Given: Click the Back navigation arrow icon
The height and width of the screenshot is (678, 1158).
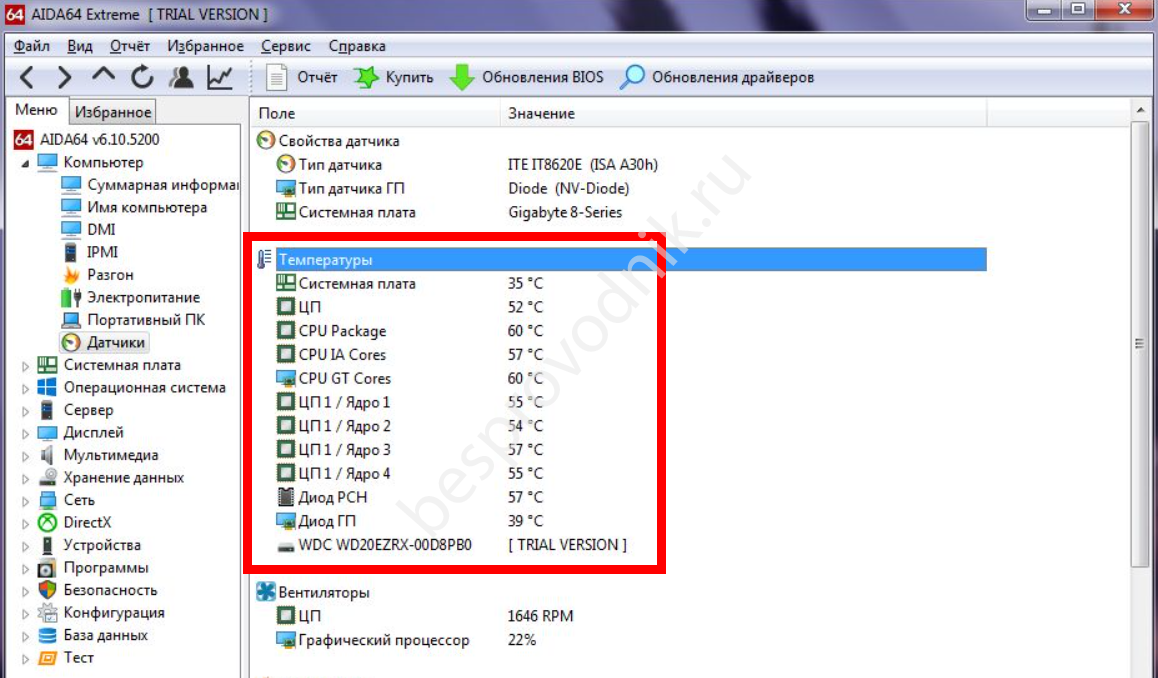Looking at the screenshot, I should coord(27,77).
